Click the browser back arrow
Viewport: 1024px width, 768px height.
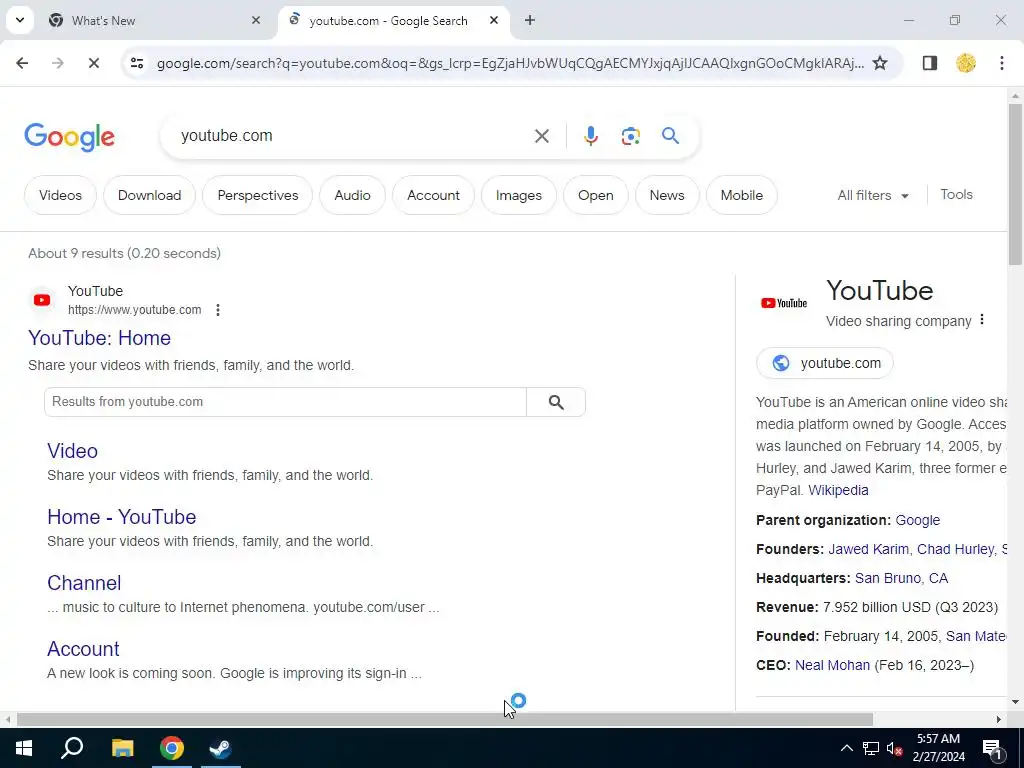pyautogui.click(x=22, y=63)
